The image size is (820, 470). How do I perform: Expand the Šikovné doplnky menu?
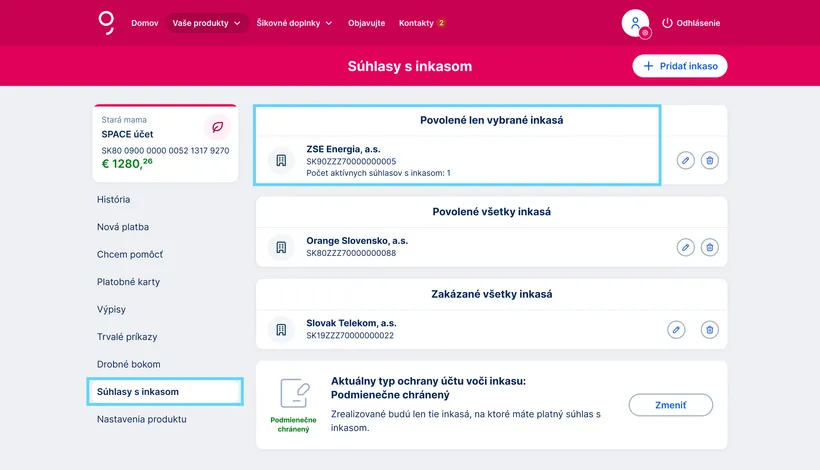point(294,23)
